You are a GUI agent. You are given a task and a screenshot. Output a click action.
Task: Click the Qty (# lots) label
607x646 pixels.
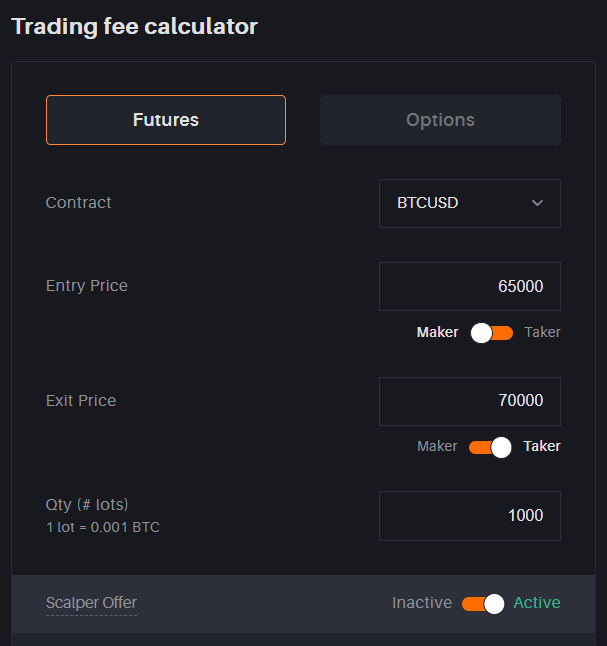click(87, 504)
